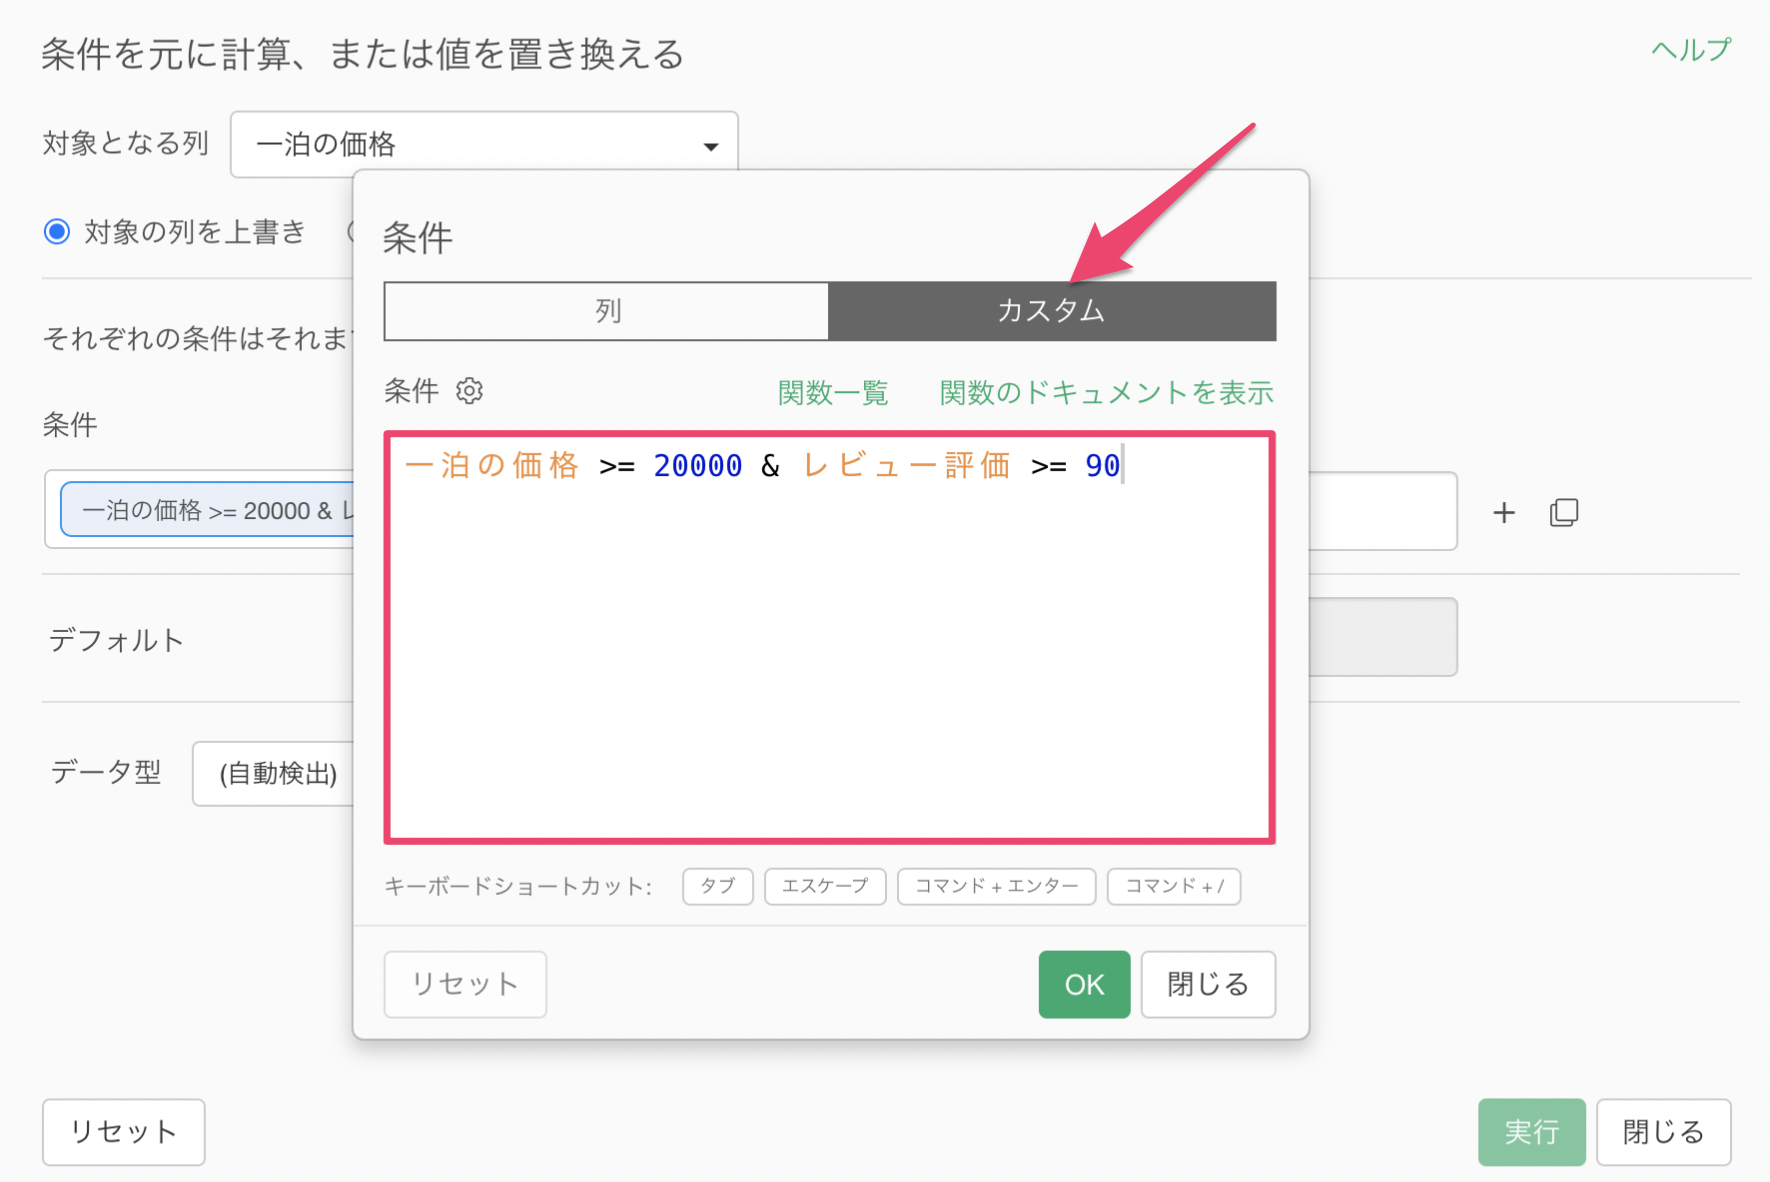Click the 実行 button

pos(1531,1132)
